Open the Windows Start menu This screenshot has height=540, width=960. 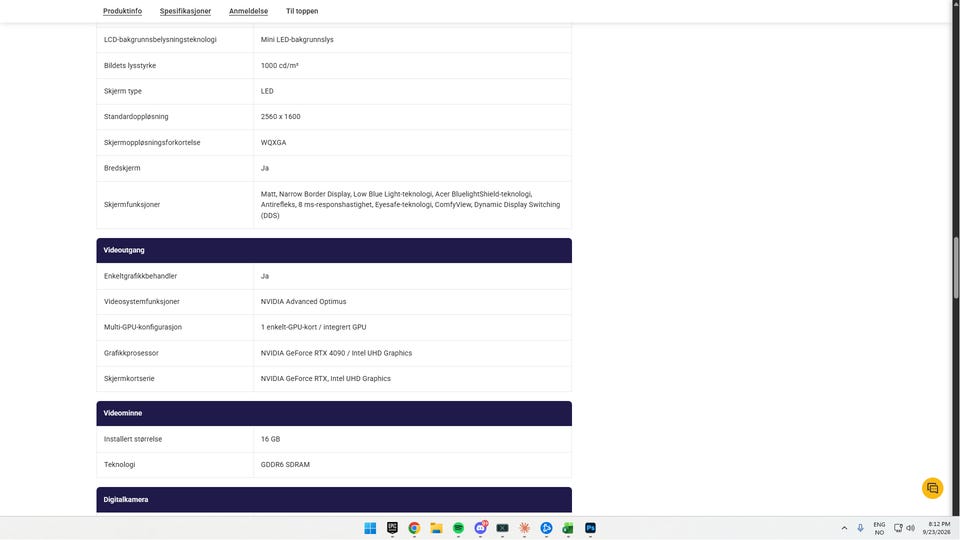coord(370,528)
